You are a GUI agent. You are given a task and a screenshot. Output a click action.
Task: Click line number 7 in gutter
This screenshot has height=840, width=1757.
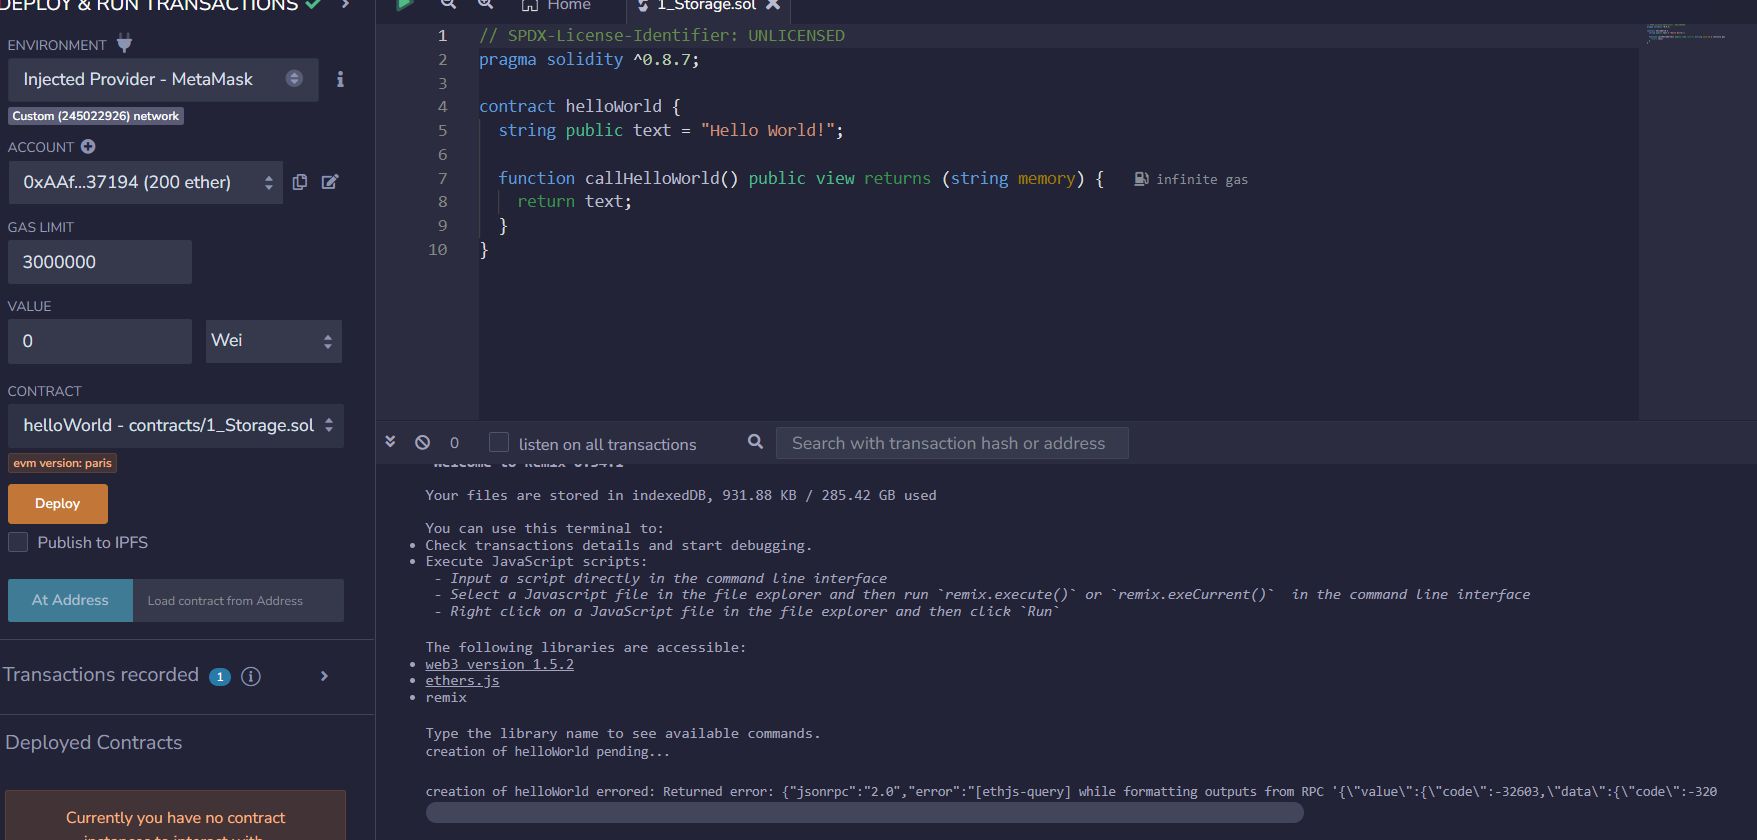pyautogui.click(x=442, y=178)
